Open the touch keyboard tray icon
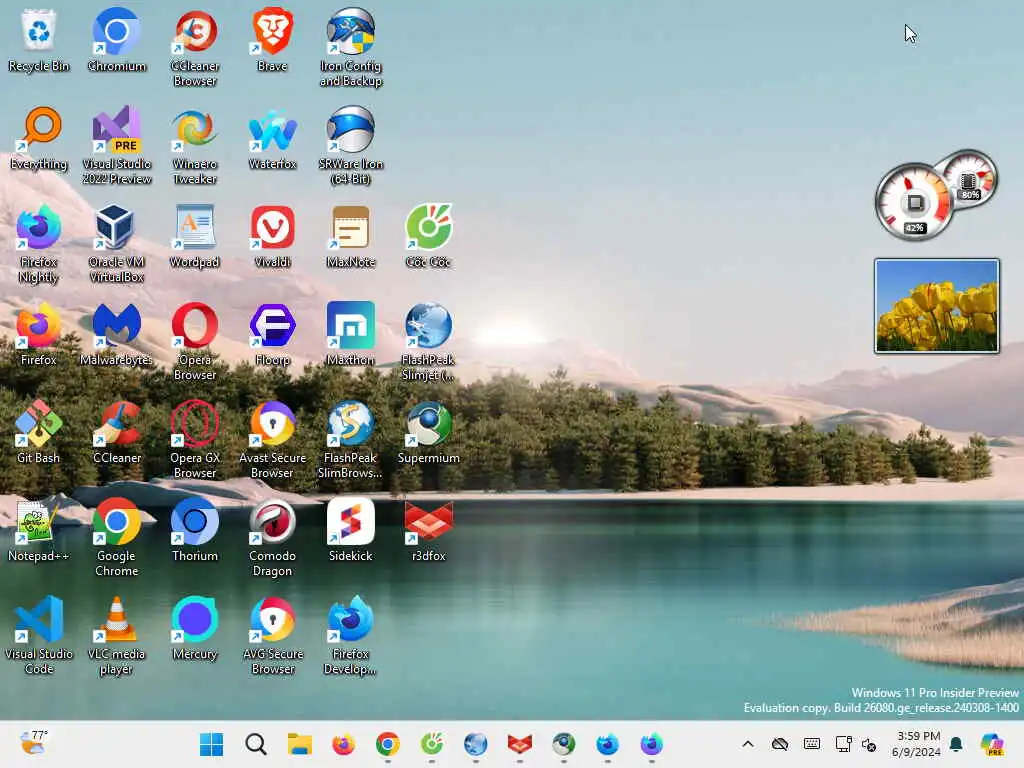1024x768 pixels. pos(812,744)
